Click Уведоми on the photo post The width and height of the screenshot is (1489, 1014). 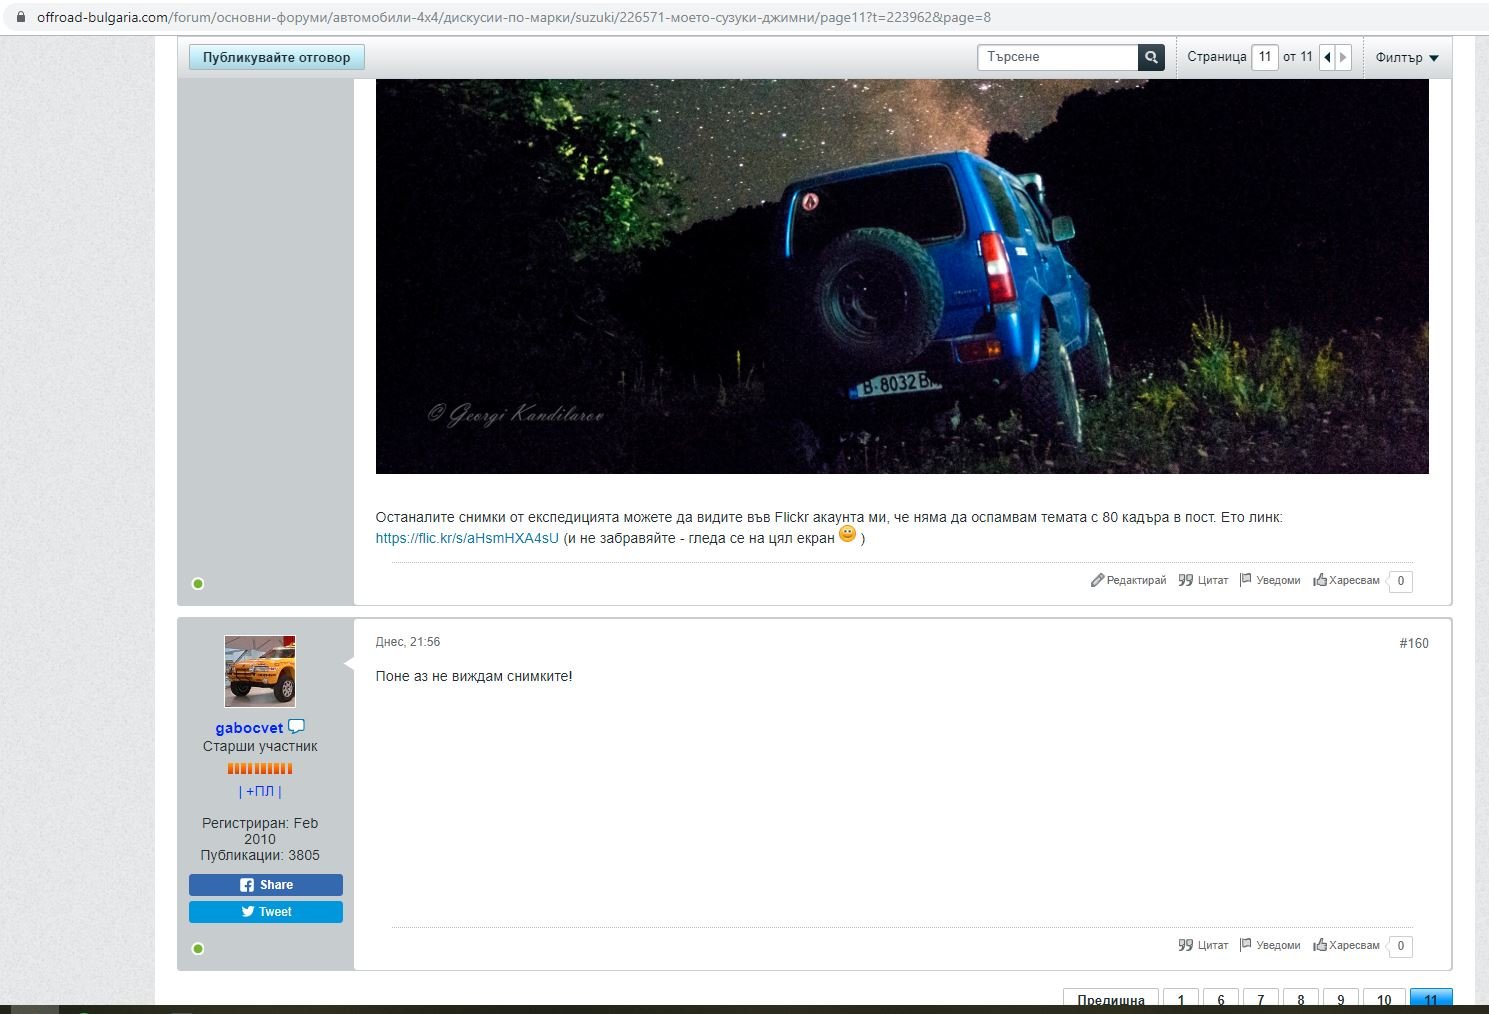pos(1270,580)
